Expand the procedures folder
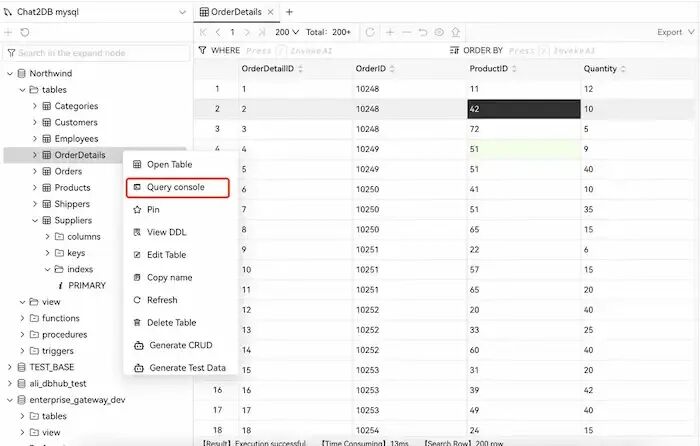The image size is (700, 446). point(22,334)
